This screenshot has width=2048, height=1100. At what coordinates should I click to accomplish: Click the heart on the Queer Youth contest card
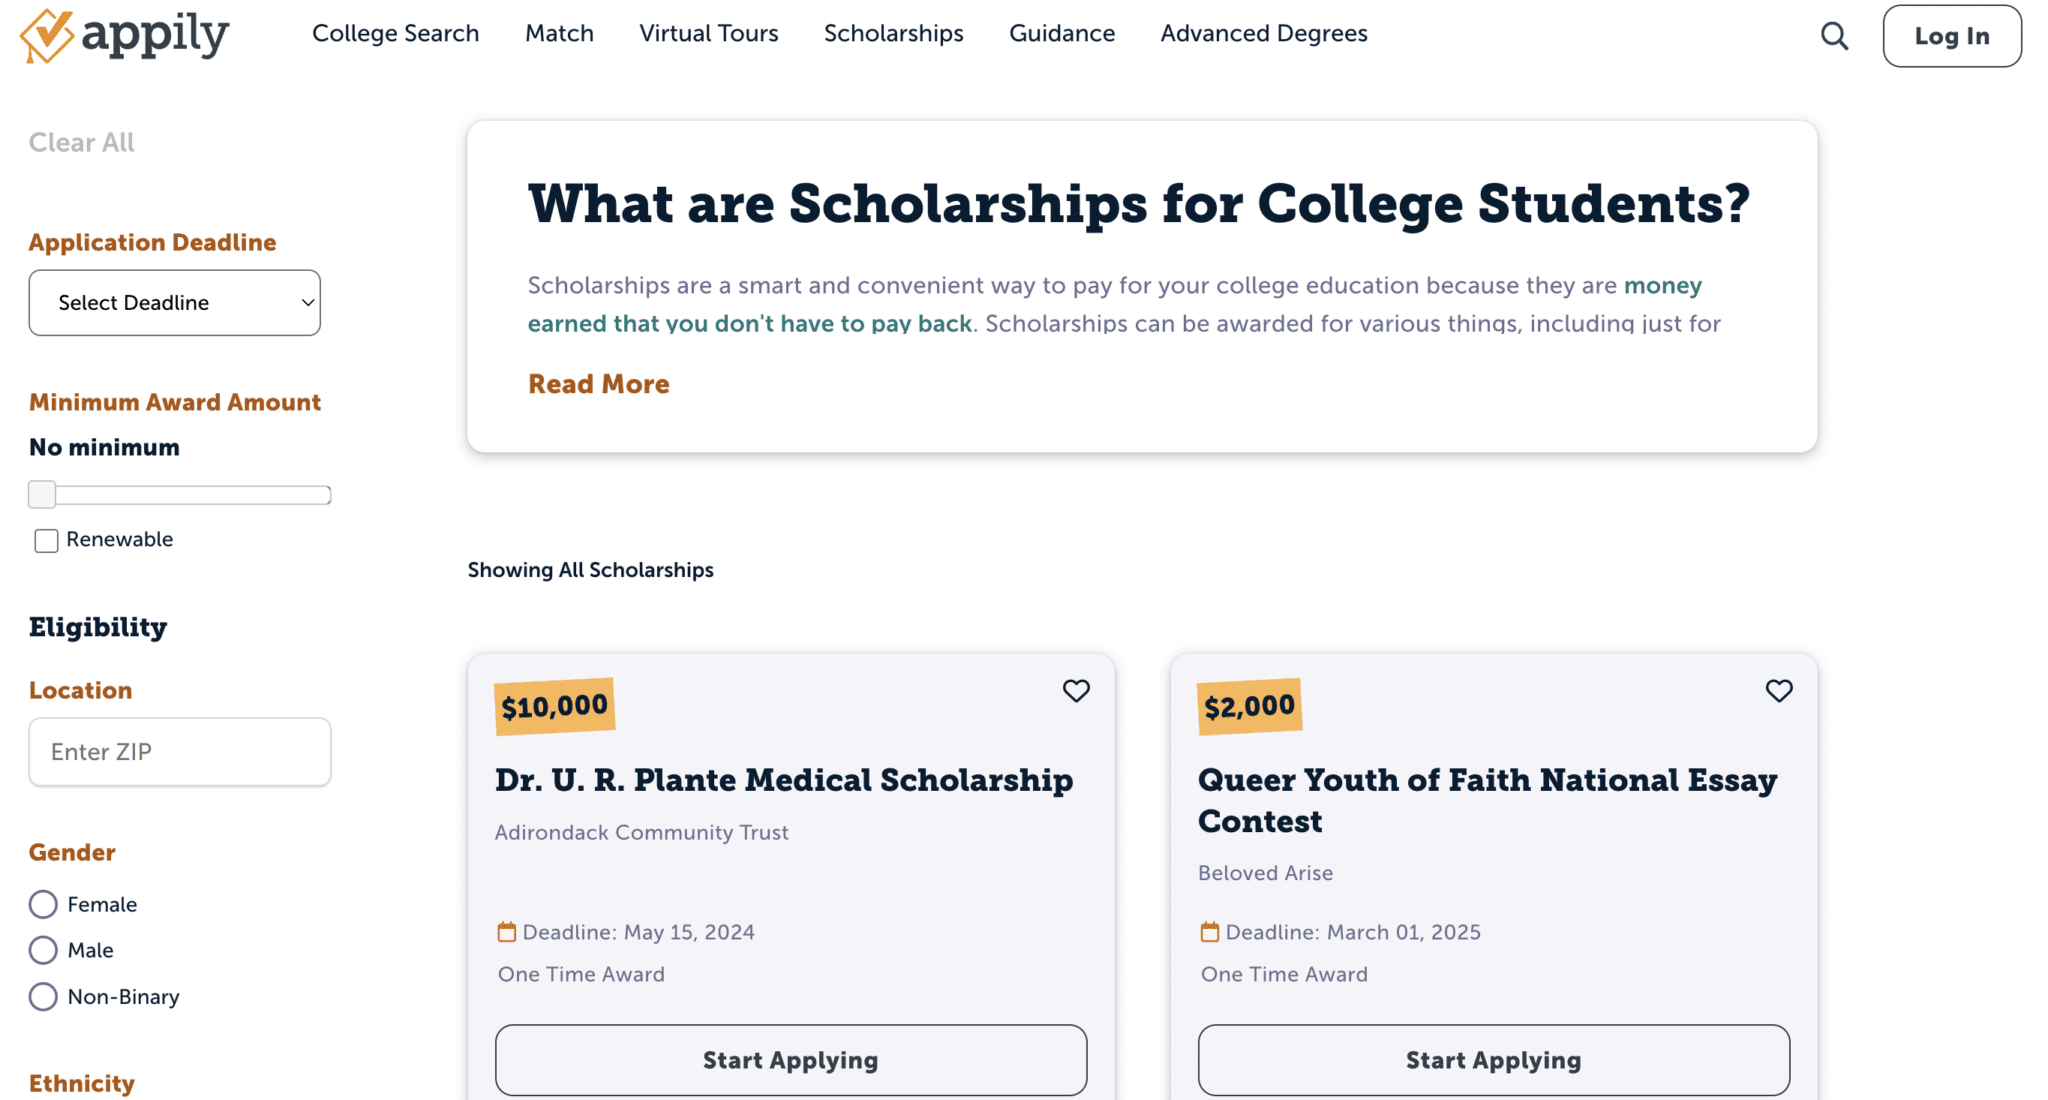pyautogui.click(x=1779, y=691)
